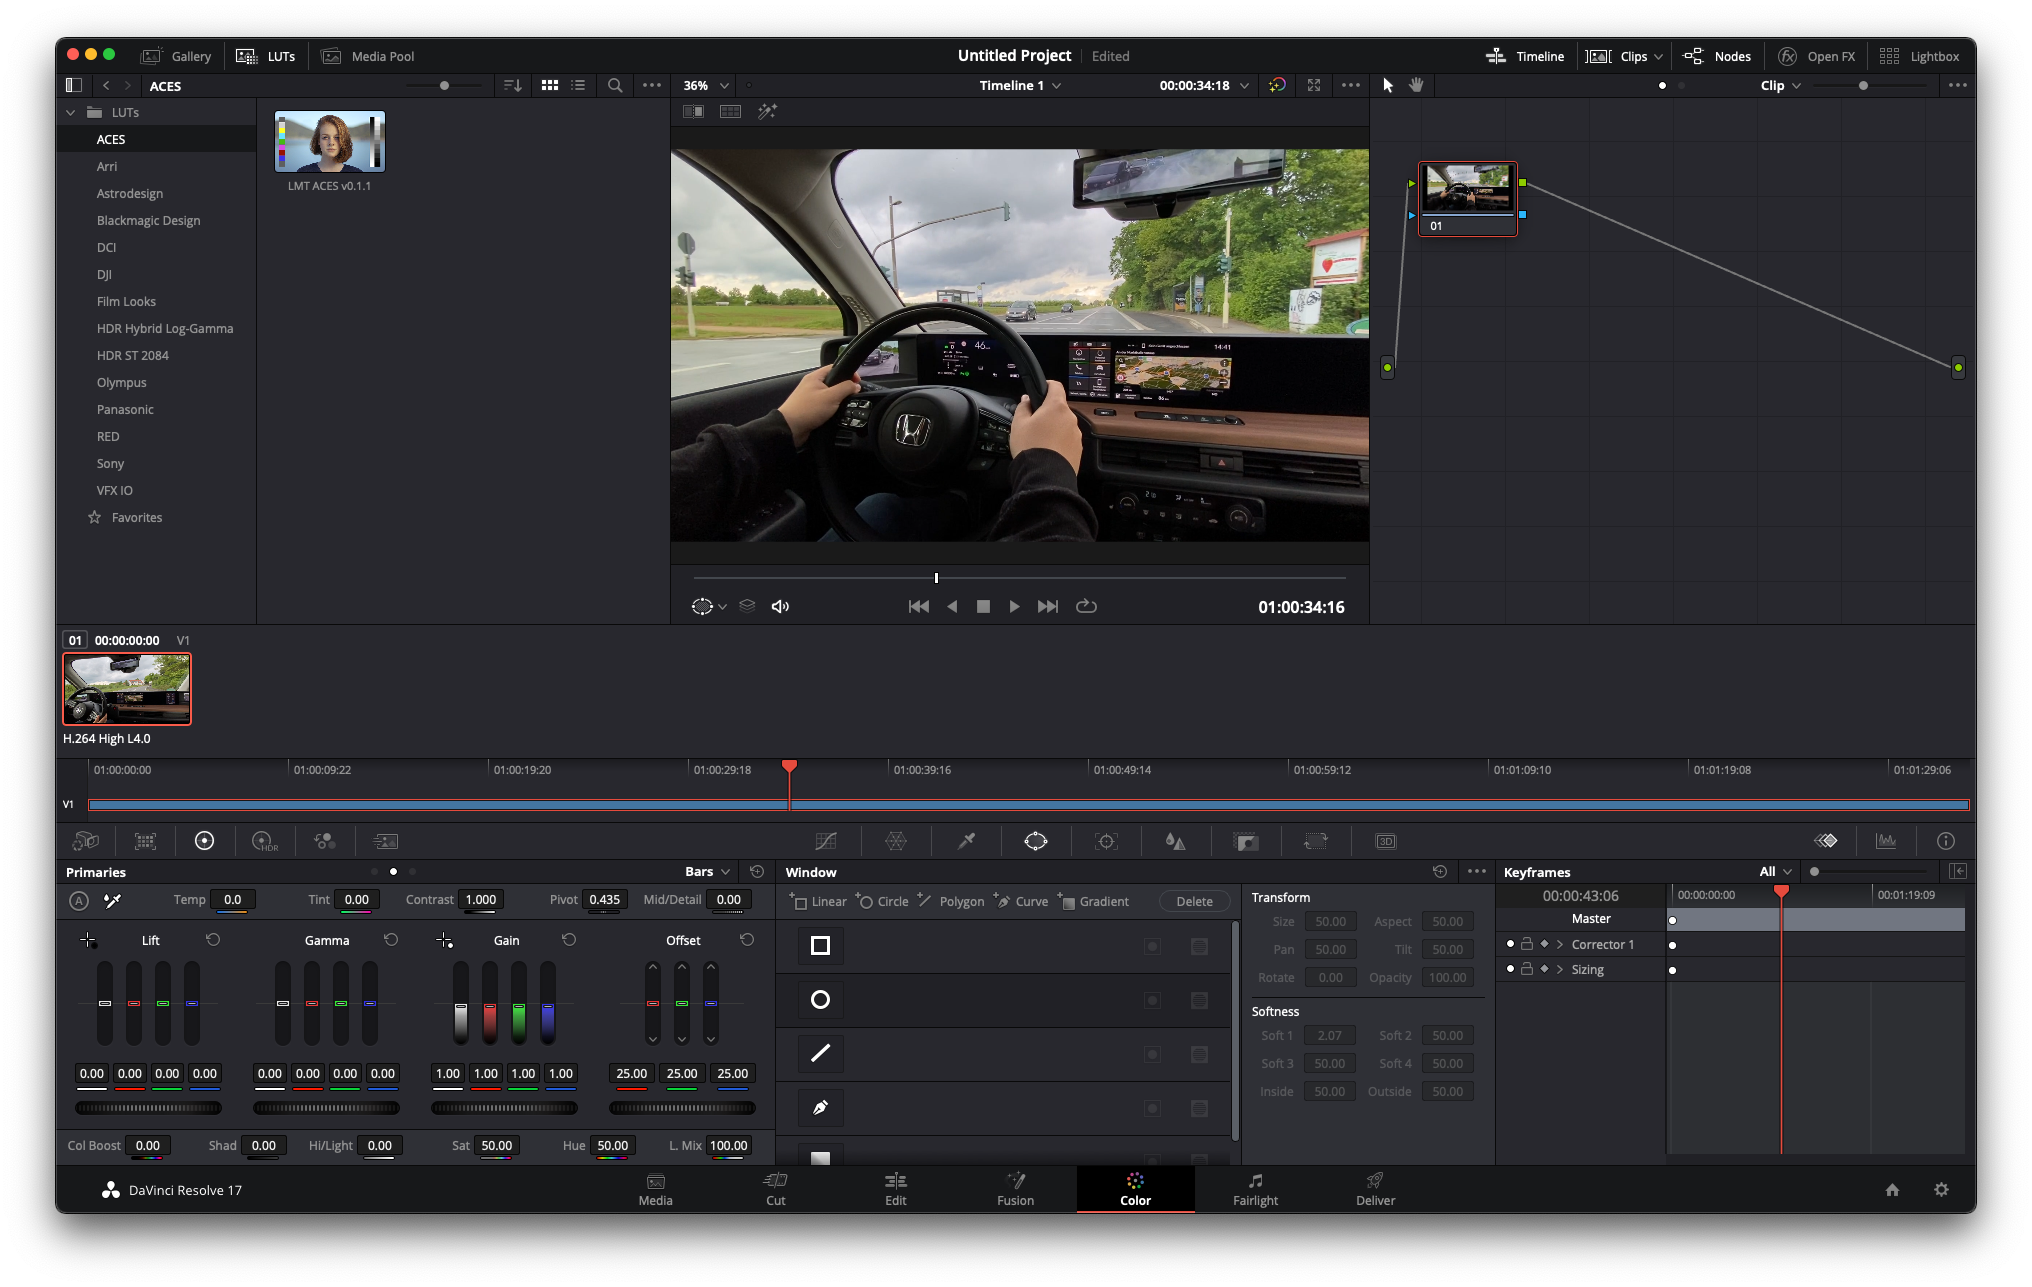This screenshot has height=1287, width=2032.
Task: Select the Qualifier eyedropper tool
Action: point(966,841)
